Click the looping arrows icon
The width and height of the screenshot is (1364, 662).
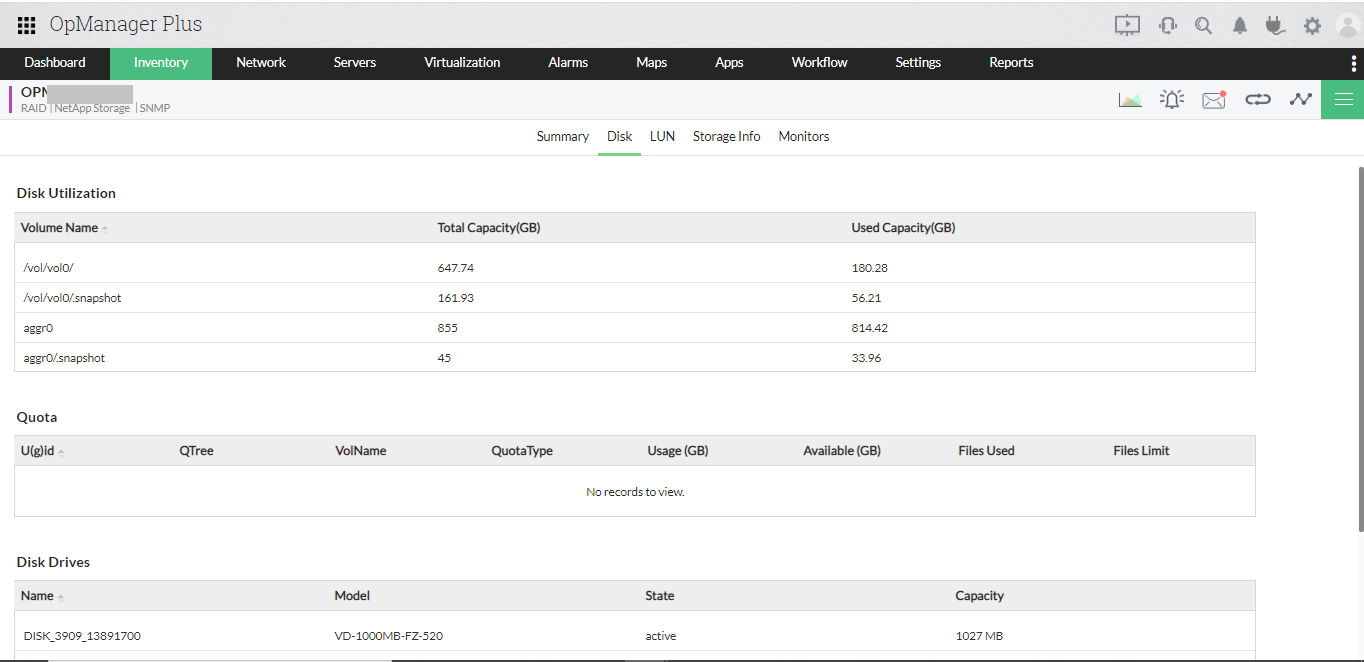(x=1257, y=100)
